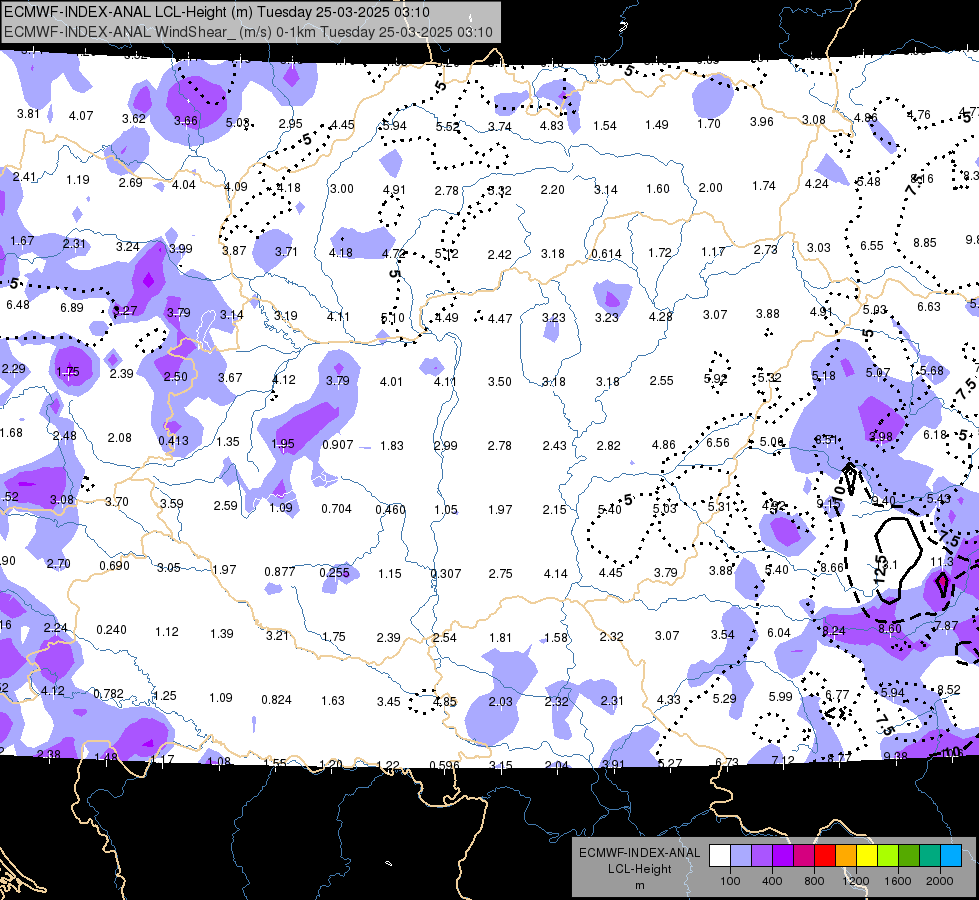Click the grid value '1.95'
Viewport: 979px width, 900px height.
coord(283,443)
